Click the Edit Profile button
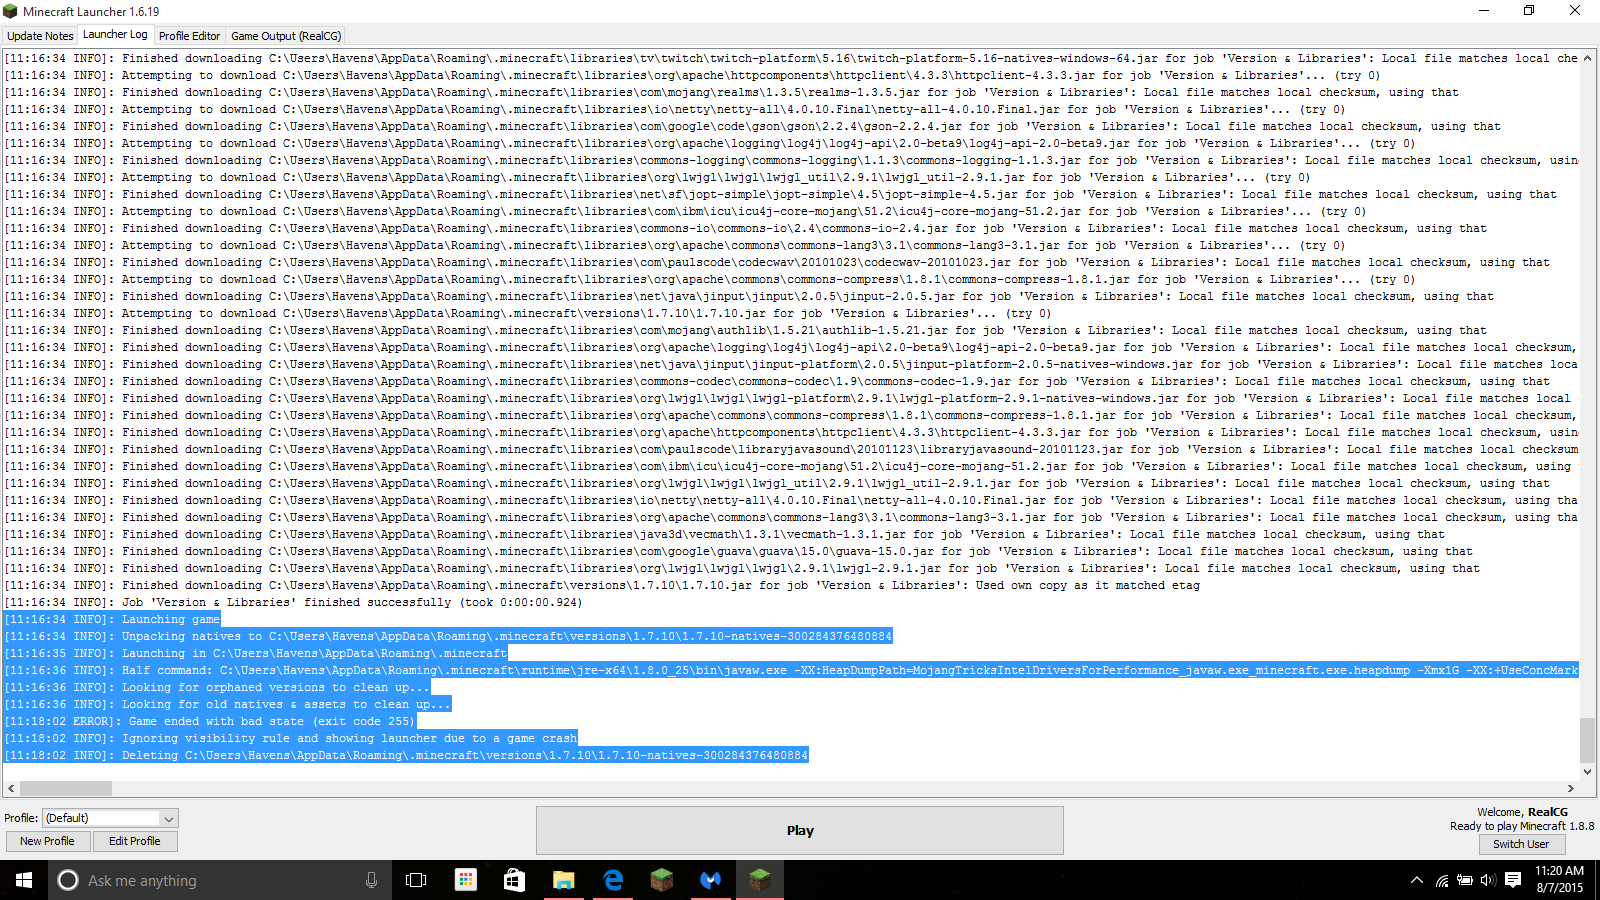Viewport: 1600px width, 900px height. tap(135, 841)
